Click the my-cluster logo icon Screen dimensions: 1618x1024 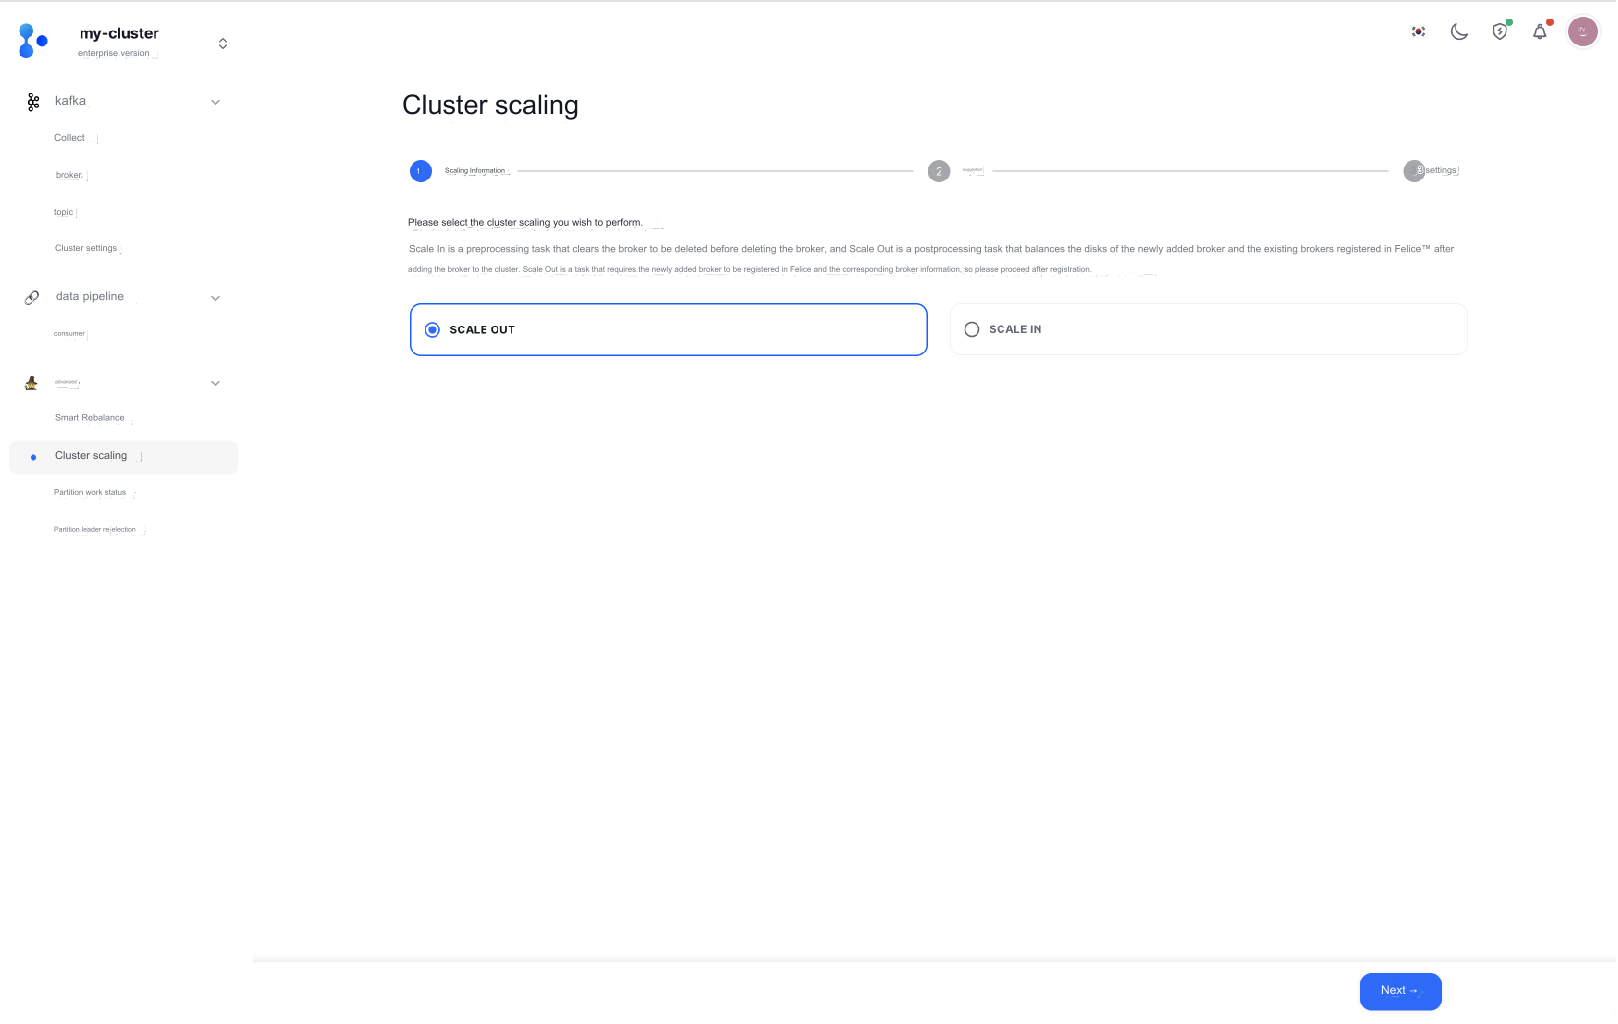33,40
